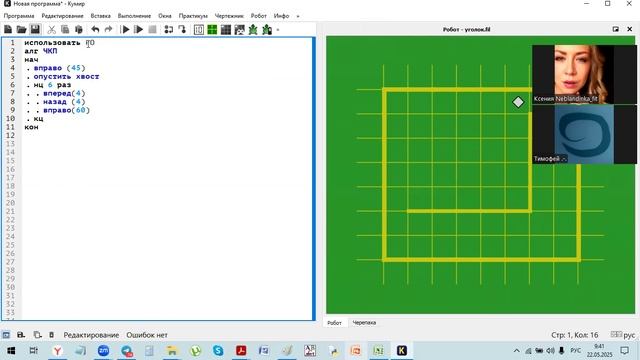Click first status bar console icon
Image resolution: width=640 pixels, height=360 pixels.
point(6,335)
